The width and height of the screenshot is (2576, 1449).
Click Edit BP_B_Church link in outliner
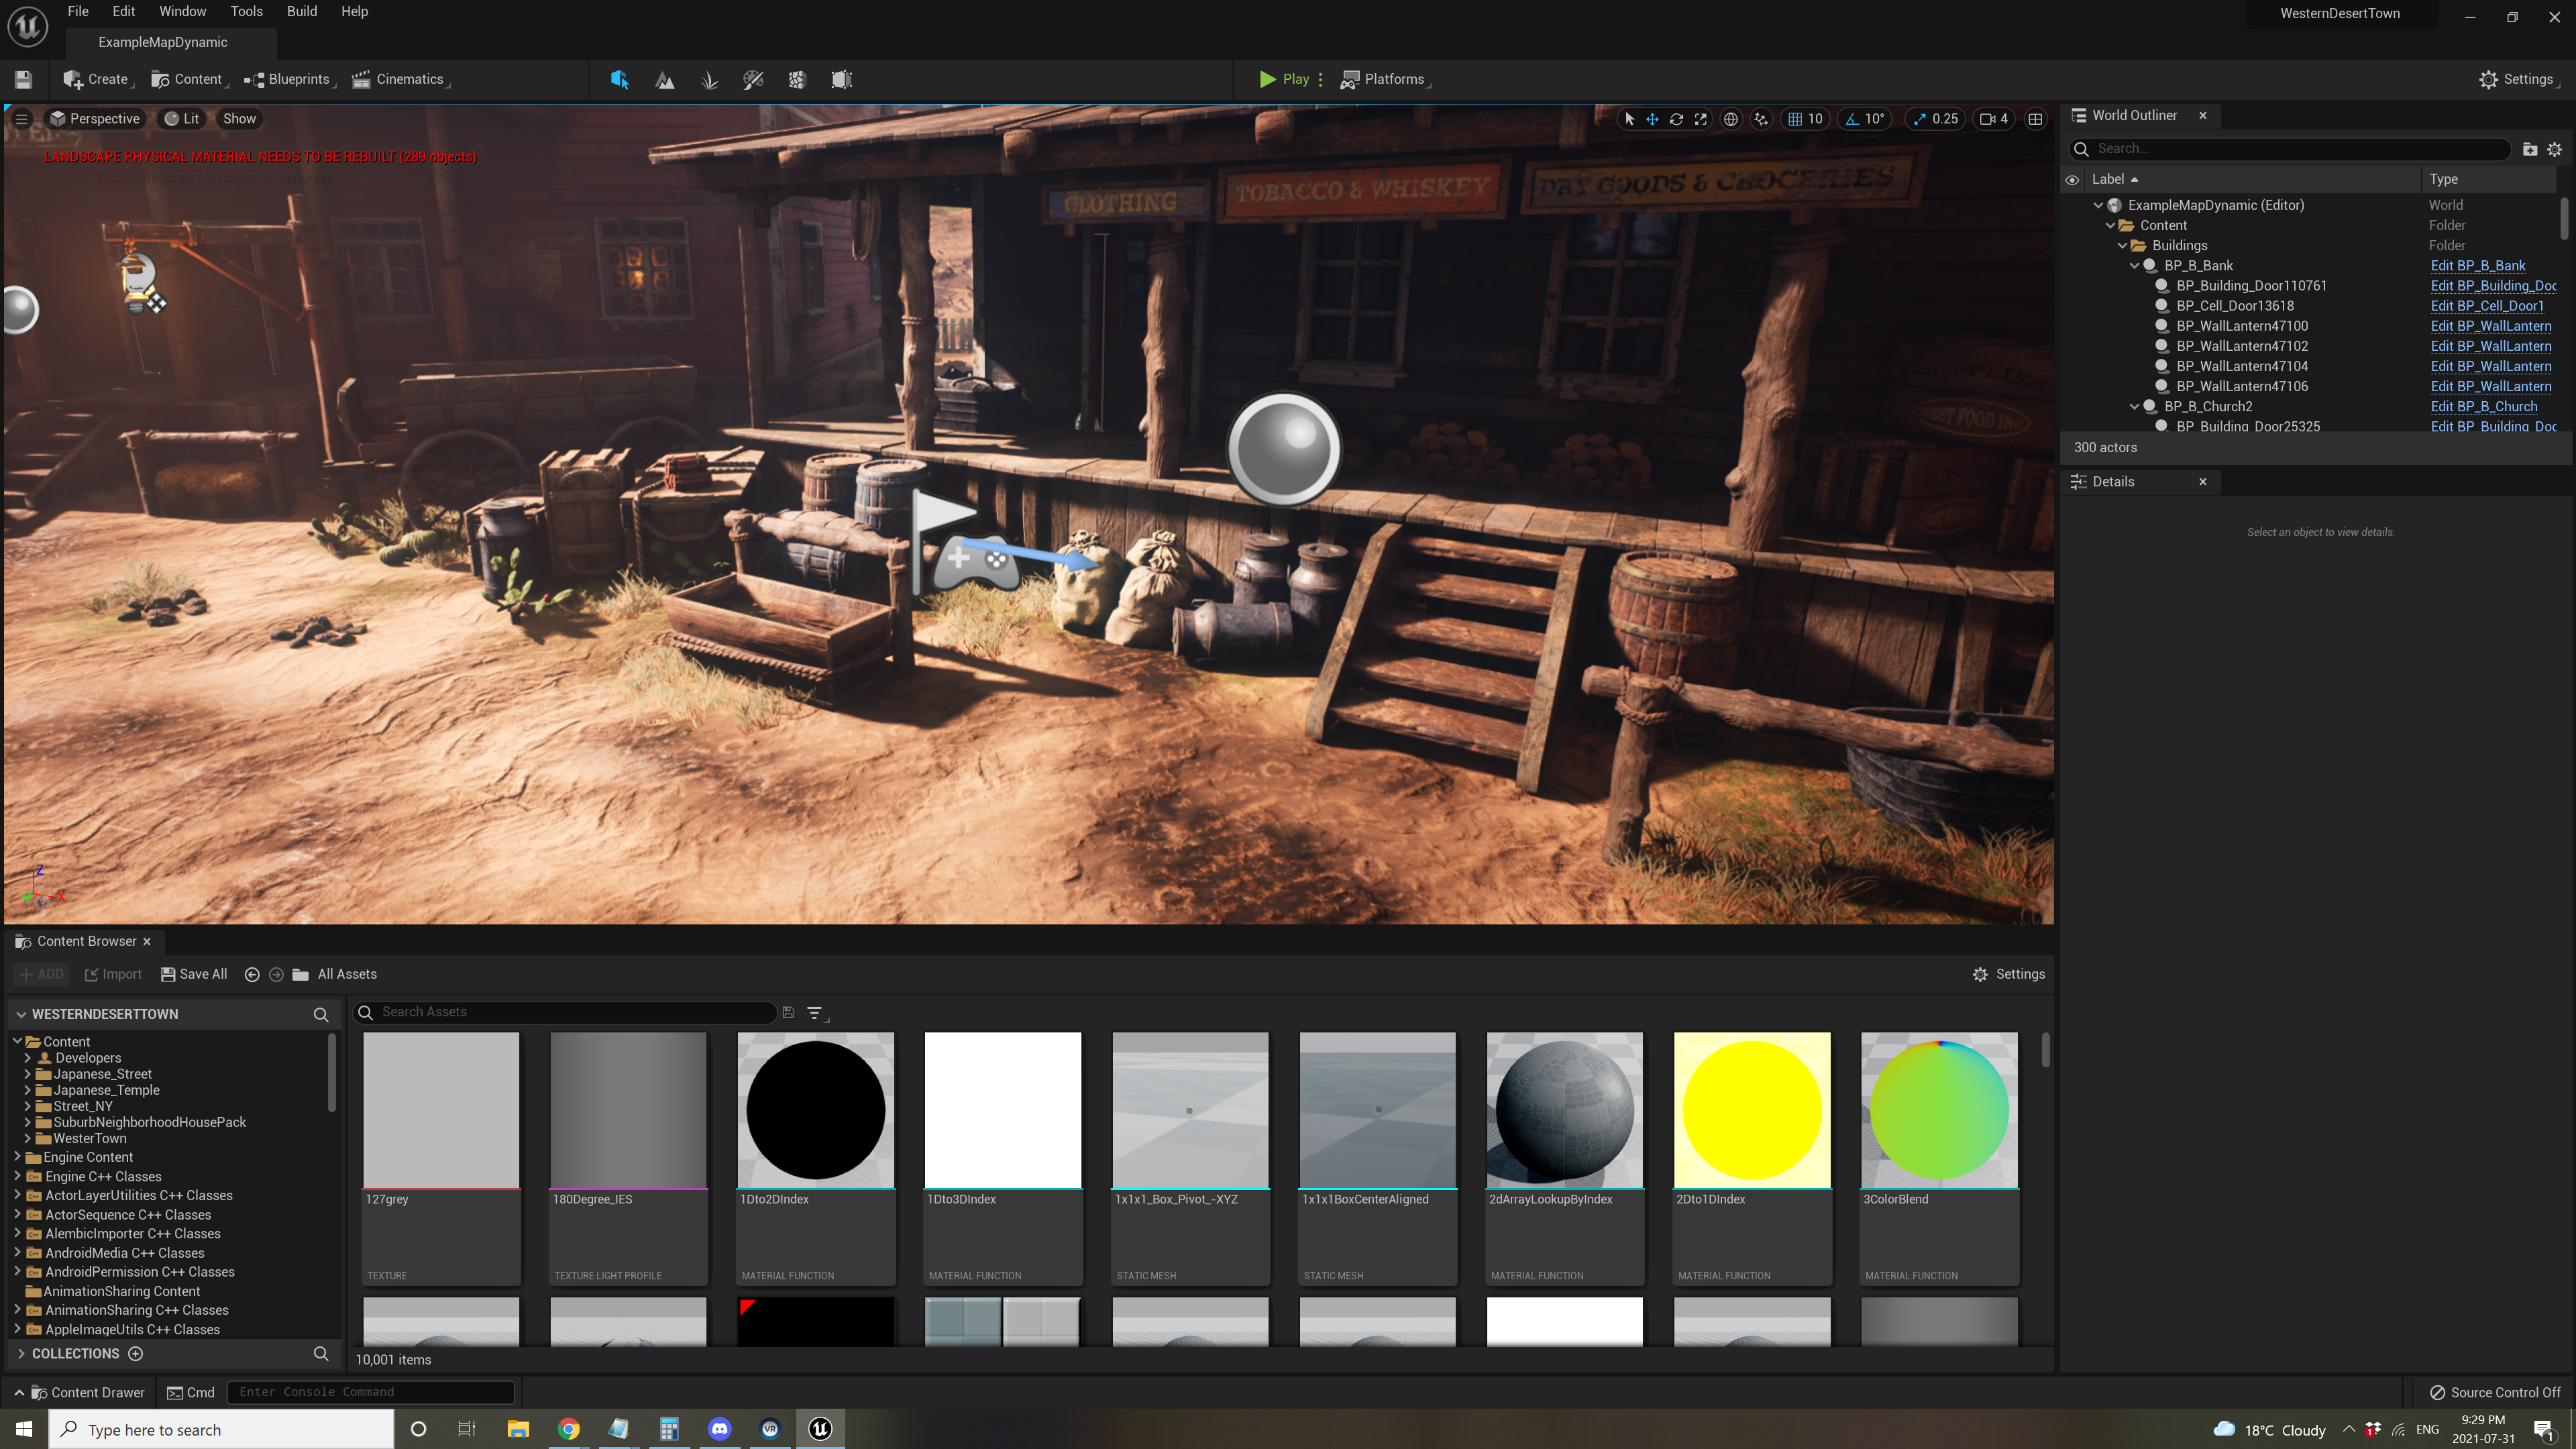point(2483,406)
